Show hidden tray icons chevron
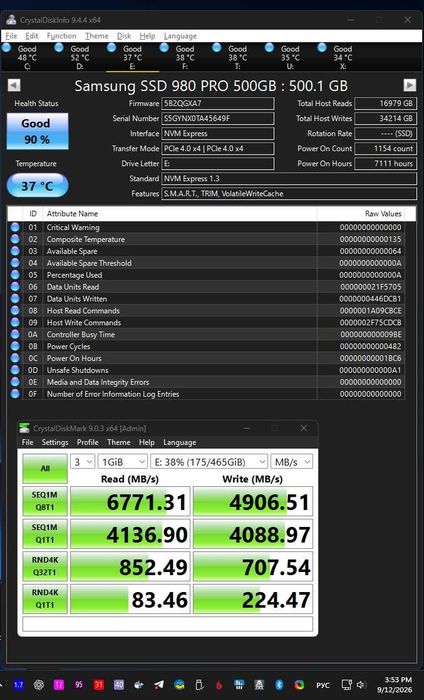This screenshot has height=700, width=424. pos(1,684)
